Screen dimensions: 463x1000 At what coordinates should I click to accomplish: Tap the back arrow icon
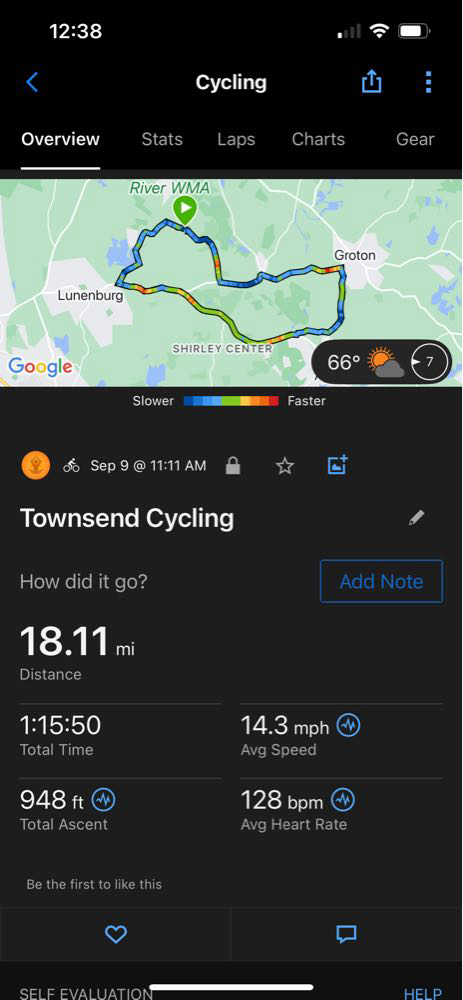[x=32, y=82]
